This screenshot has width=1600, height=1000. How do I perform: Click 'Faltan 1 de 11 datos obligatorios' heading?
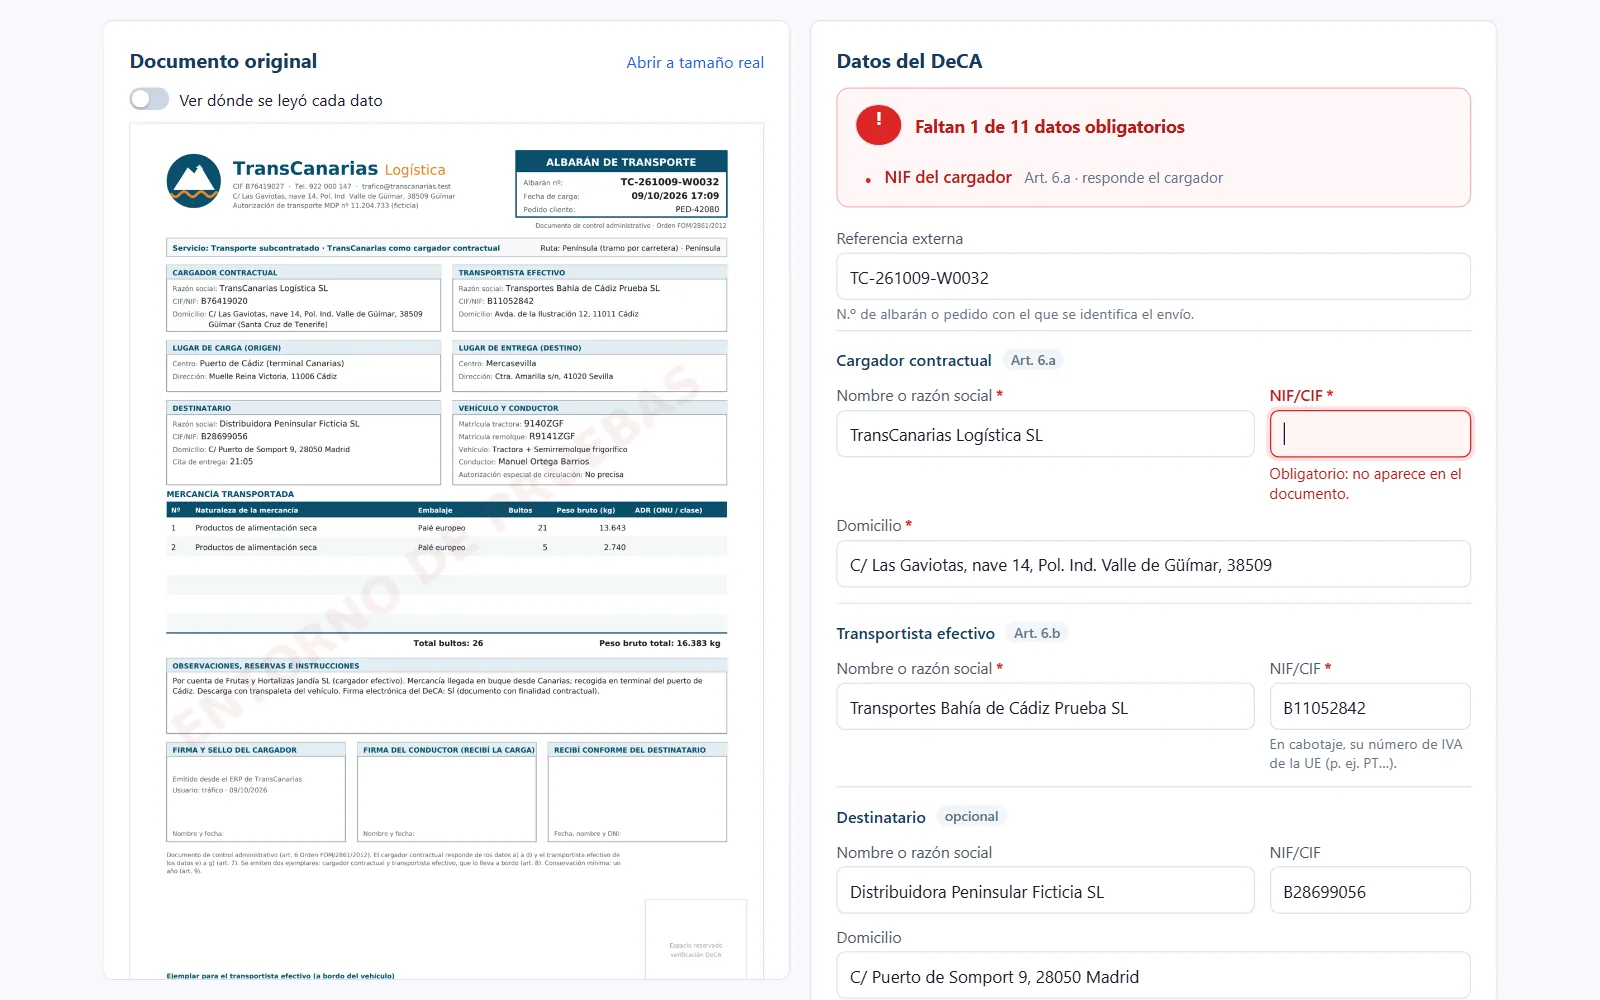point(1049,127)
